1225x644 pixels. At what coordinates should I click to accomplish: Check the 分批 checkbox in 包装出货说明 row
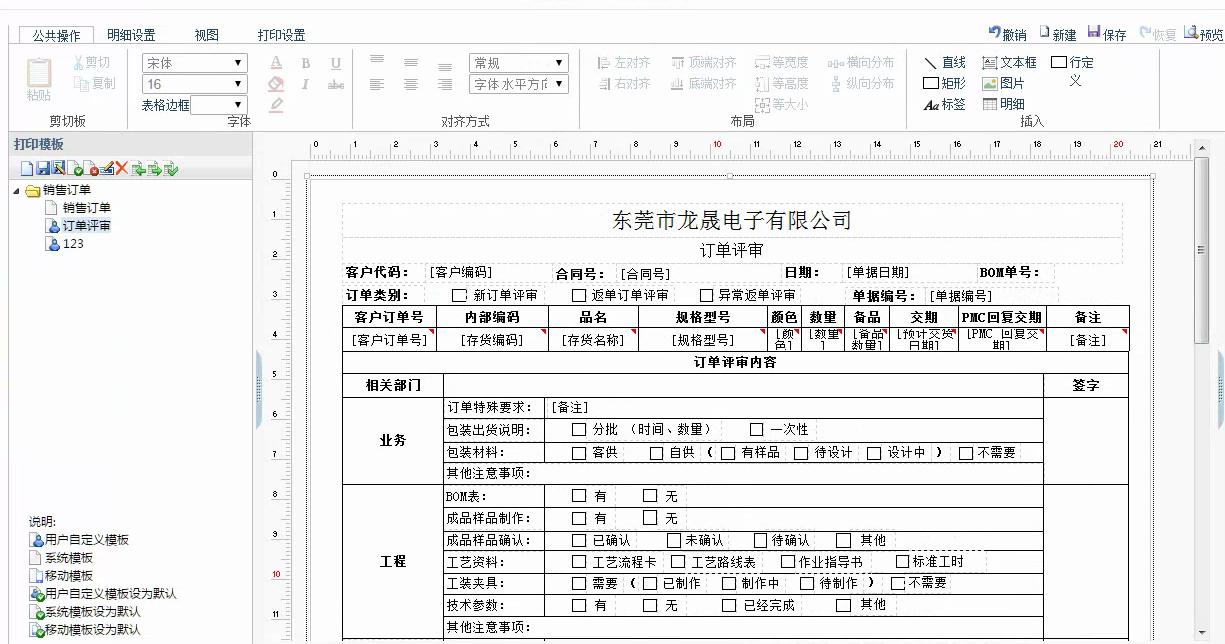coord(579,430)
